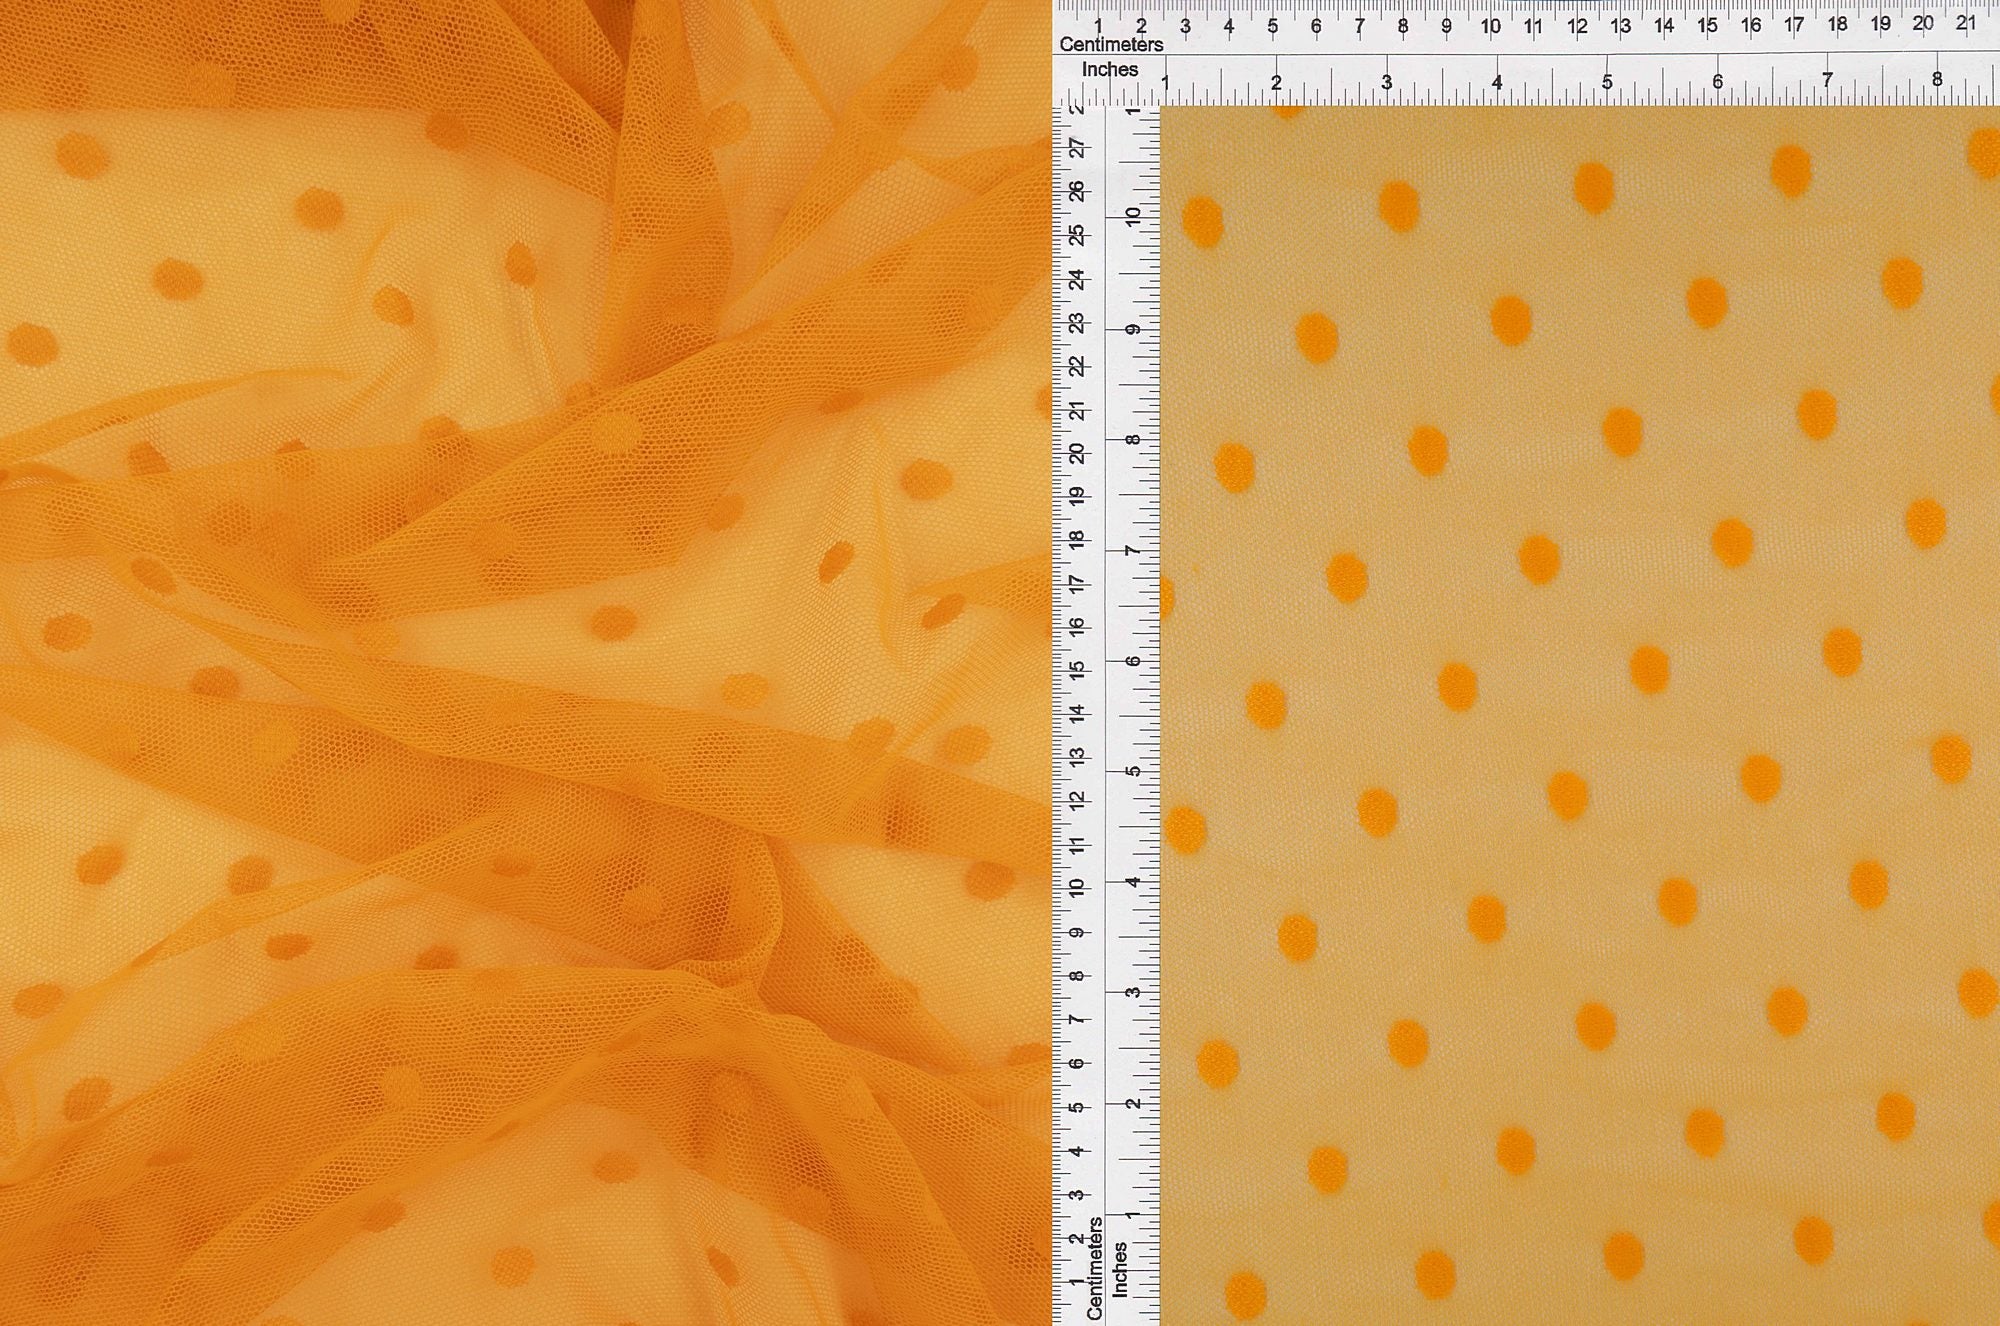The width and height of the screenshot is (2000, 1326).
Task: Click number 7 on vertical inch ruler
Action: tap(1132, 551)
